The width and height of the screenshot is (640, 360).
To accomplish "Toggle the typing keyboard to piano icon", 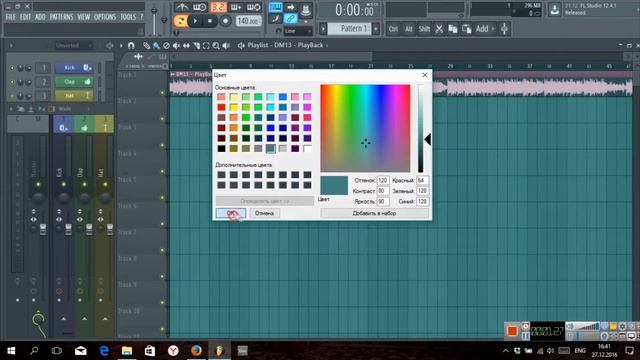I will click(x=276, y=7).
